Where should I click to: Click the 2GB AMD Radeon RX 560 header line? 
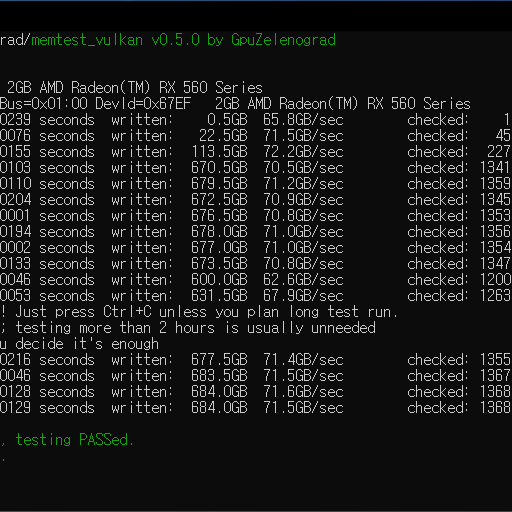pos(135,88)
